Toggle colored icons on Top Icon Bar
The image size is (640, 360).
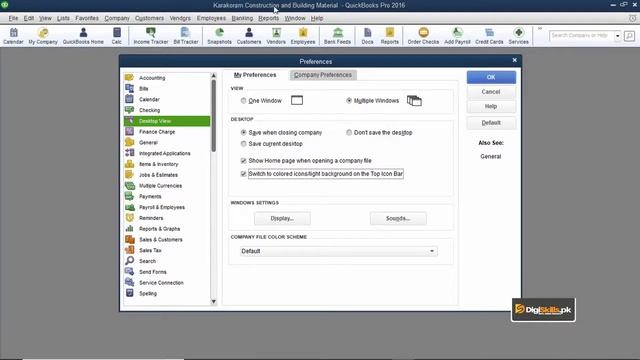pos(244,174)
